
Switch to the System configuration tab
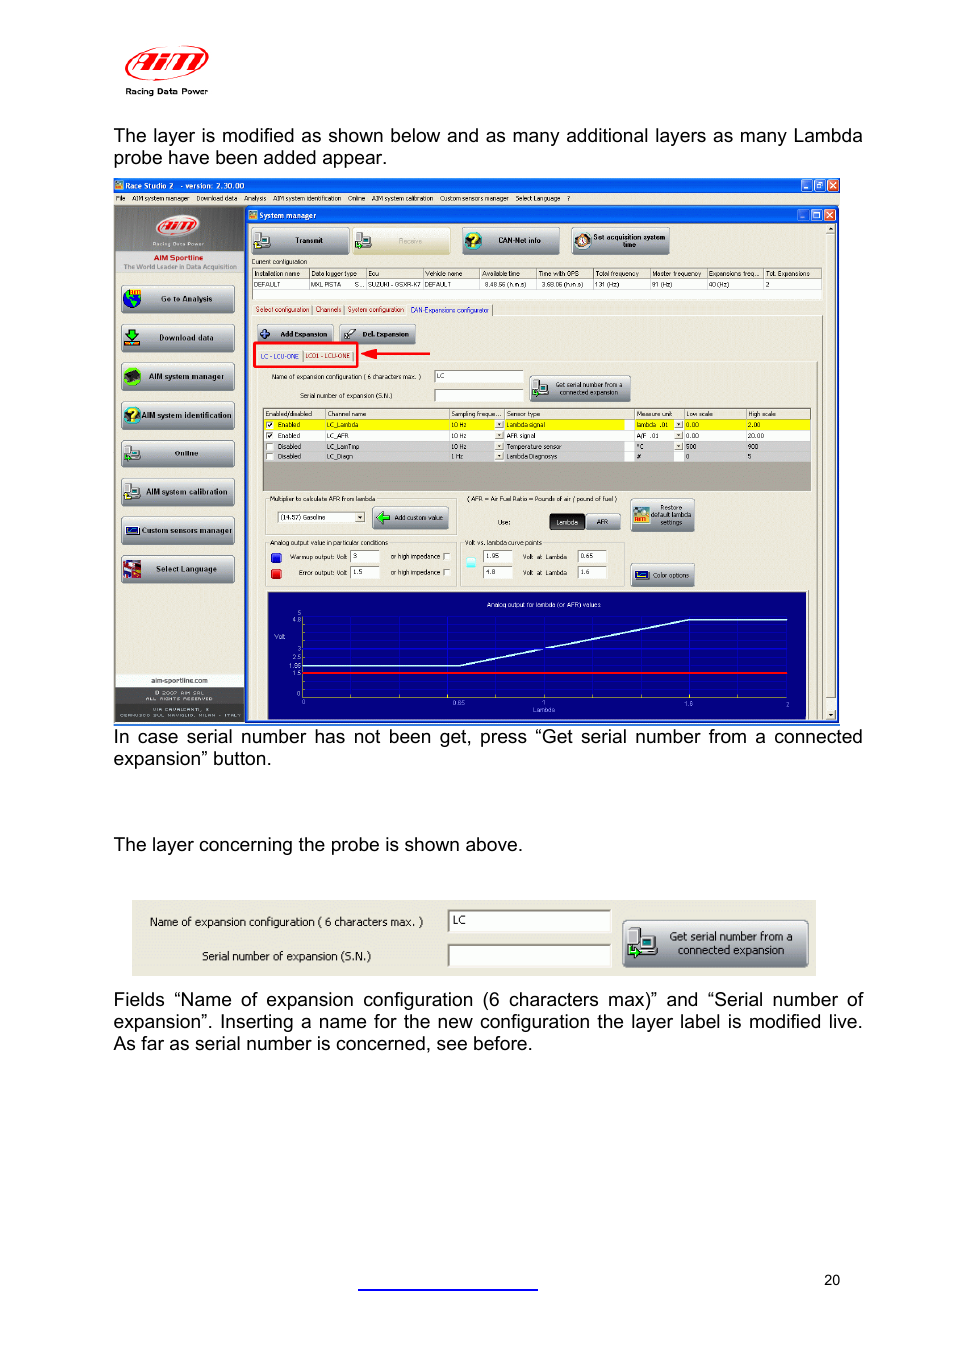pyautogui.click(x=376, y=310)
